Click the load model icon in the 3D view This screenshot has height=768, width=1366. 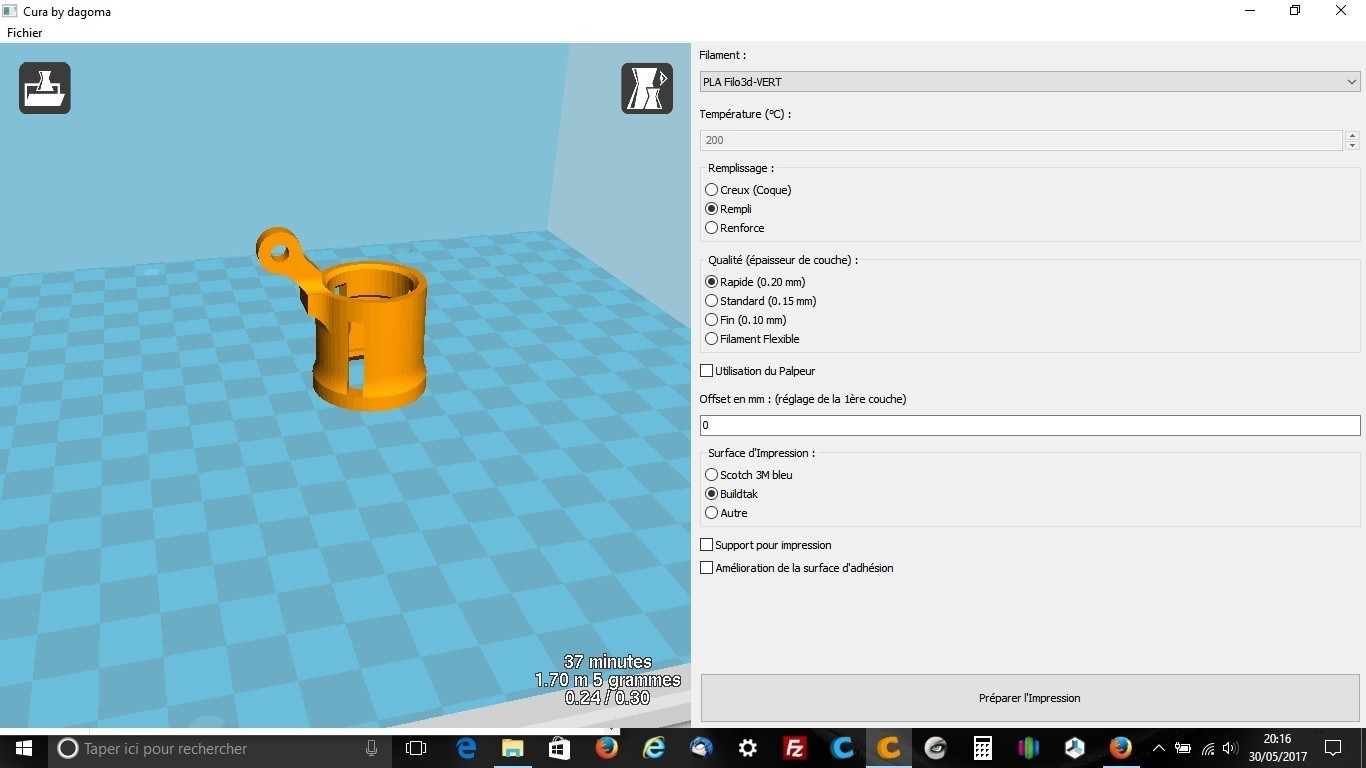tap(45, 88)
